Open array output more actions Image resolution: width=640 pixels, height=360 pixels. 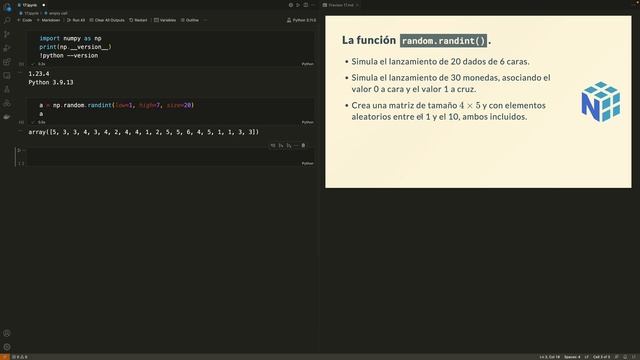point(20,130)
